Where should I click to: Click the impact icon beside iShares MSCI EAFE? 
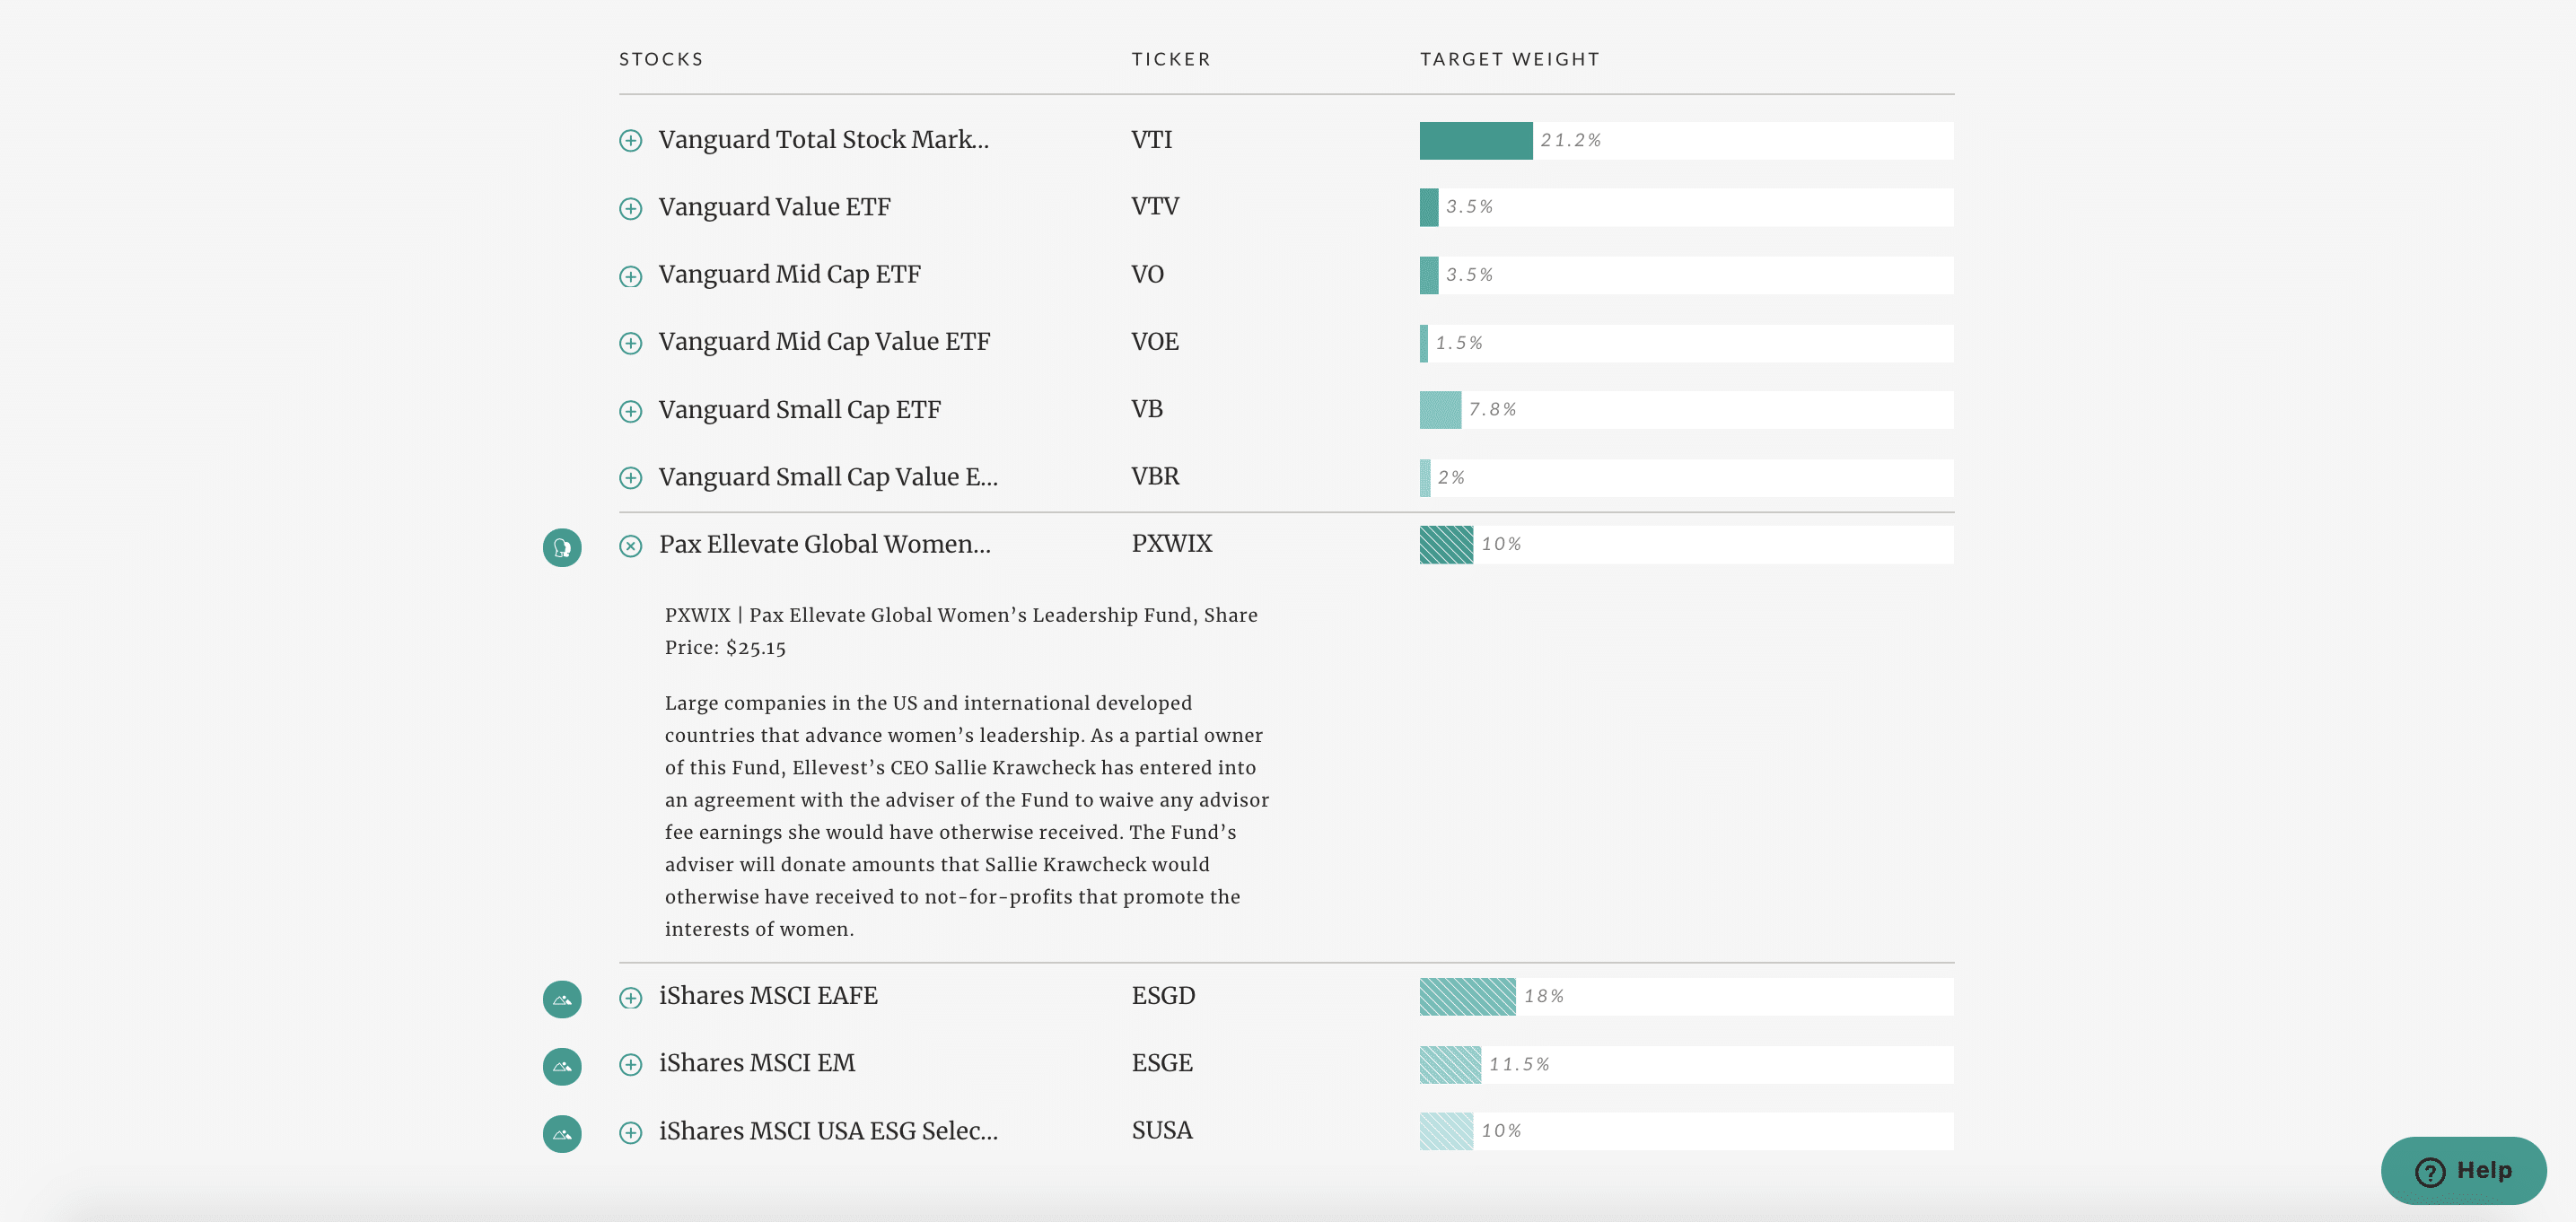[x=562, y=999]
